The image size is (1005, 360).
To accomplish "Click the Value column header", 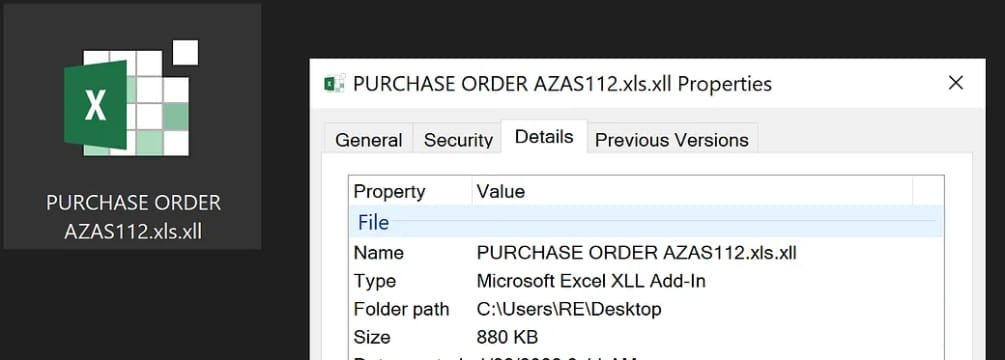I will (x=692, y=192).
